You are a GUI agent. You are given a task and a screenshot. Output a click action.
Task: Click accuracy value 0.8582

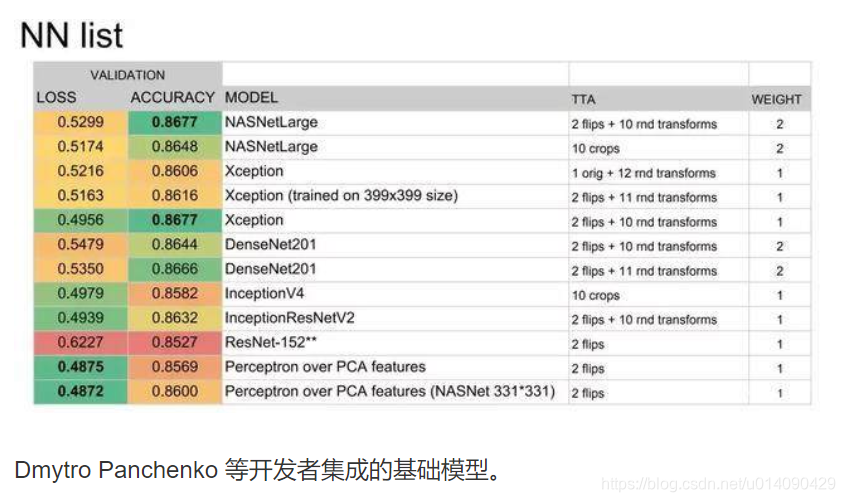(175, 294)
